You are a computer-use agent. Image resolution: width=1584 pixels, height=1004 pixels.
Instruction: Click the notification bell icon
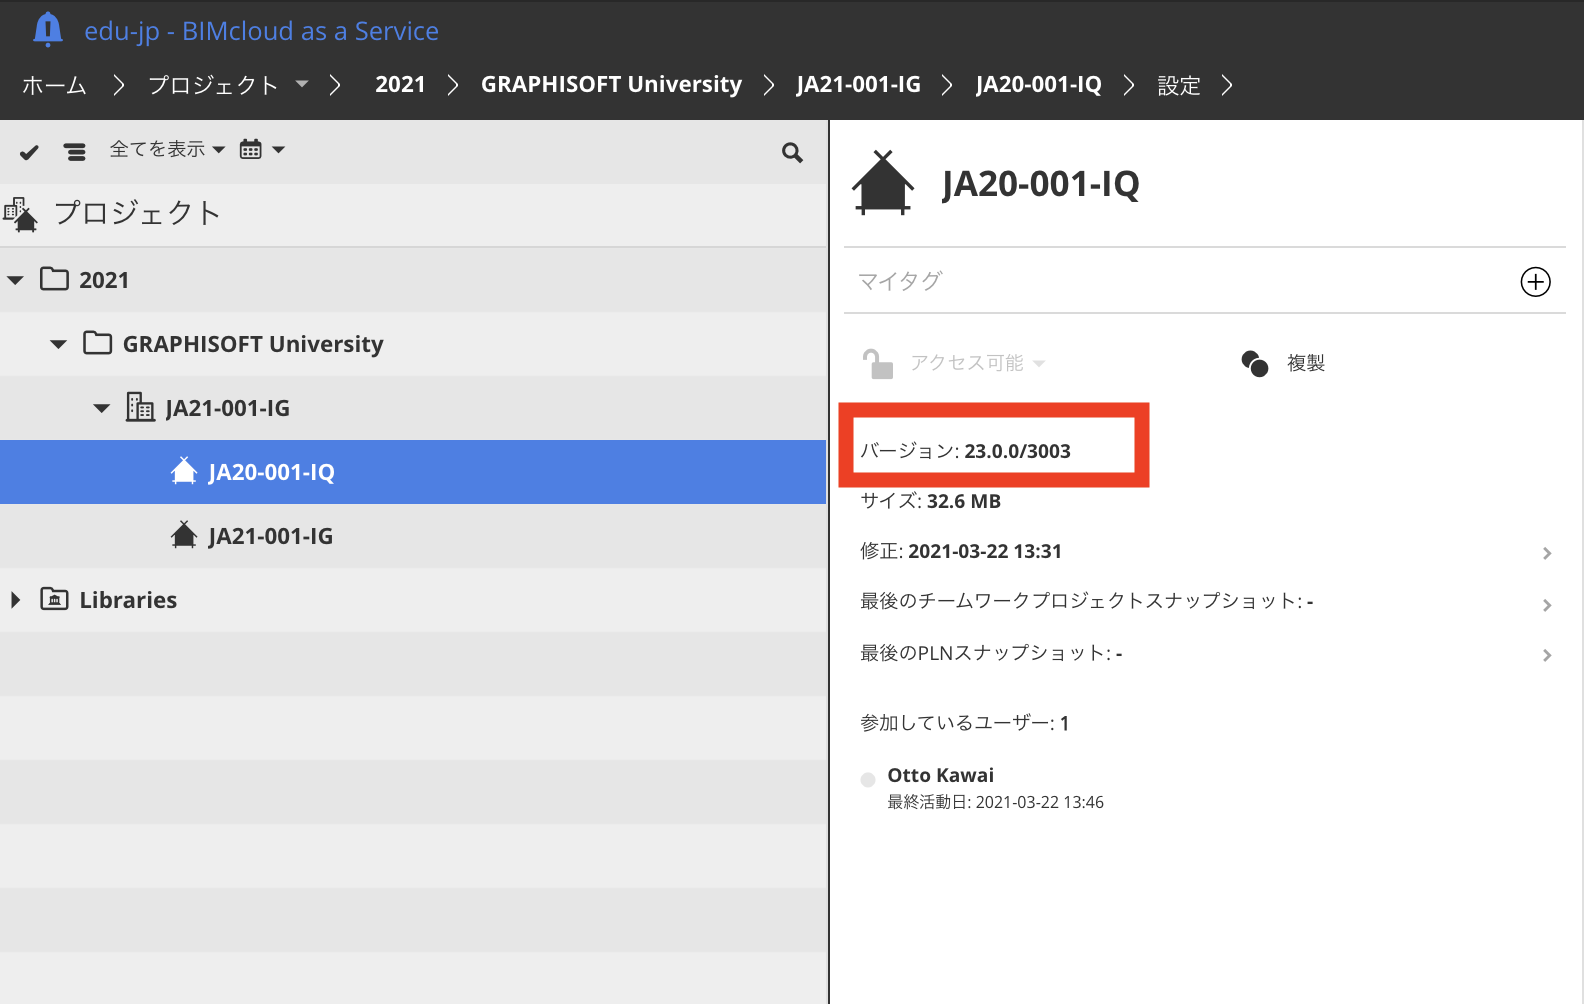pyautogui.click(x=47, y=30)
